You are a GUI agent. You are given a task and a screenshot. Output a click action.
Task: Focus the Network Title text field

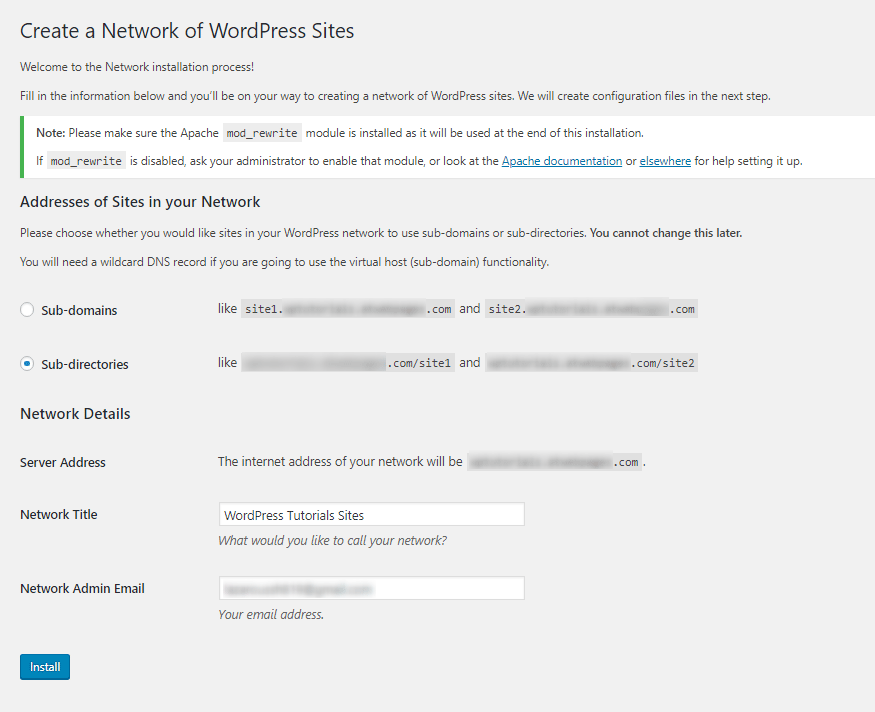(371, 515)
